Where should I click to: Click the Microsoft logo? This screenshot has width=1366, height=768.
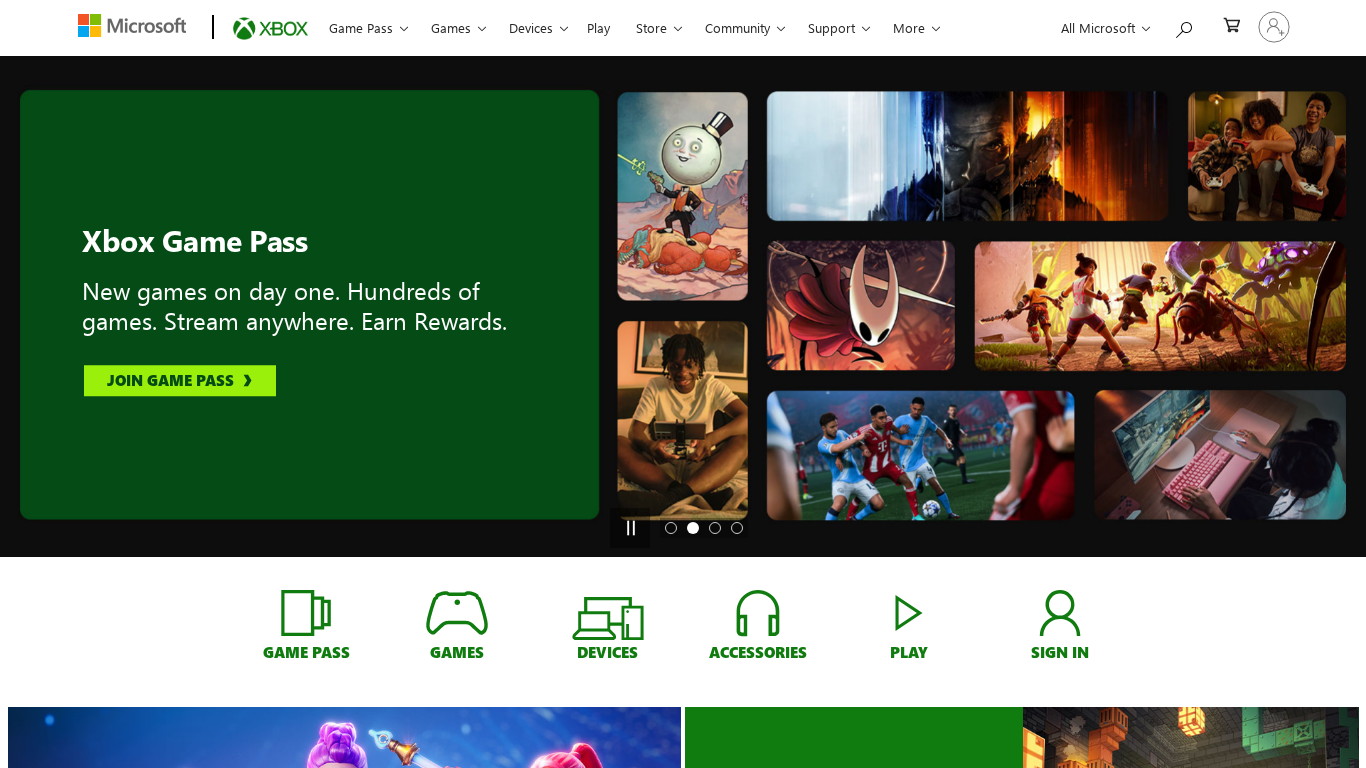pos(132,27)
